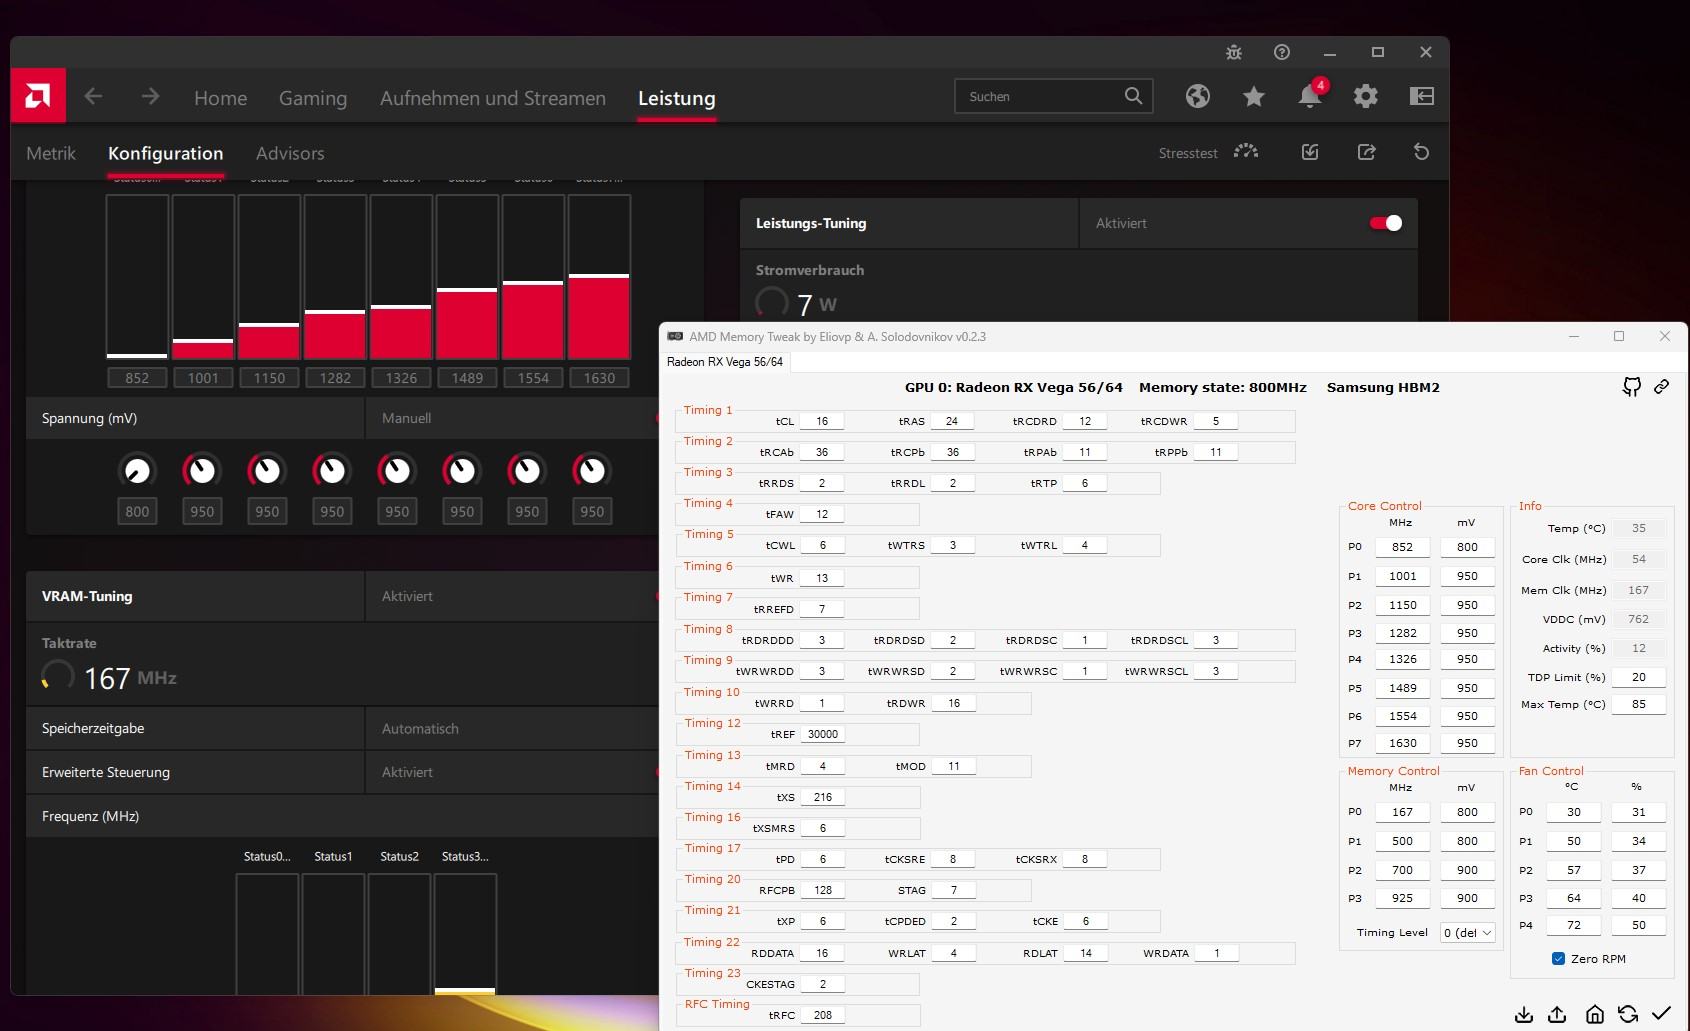
Task: Open the Gaming tab
Action: (x=313, y=98)
